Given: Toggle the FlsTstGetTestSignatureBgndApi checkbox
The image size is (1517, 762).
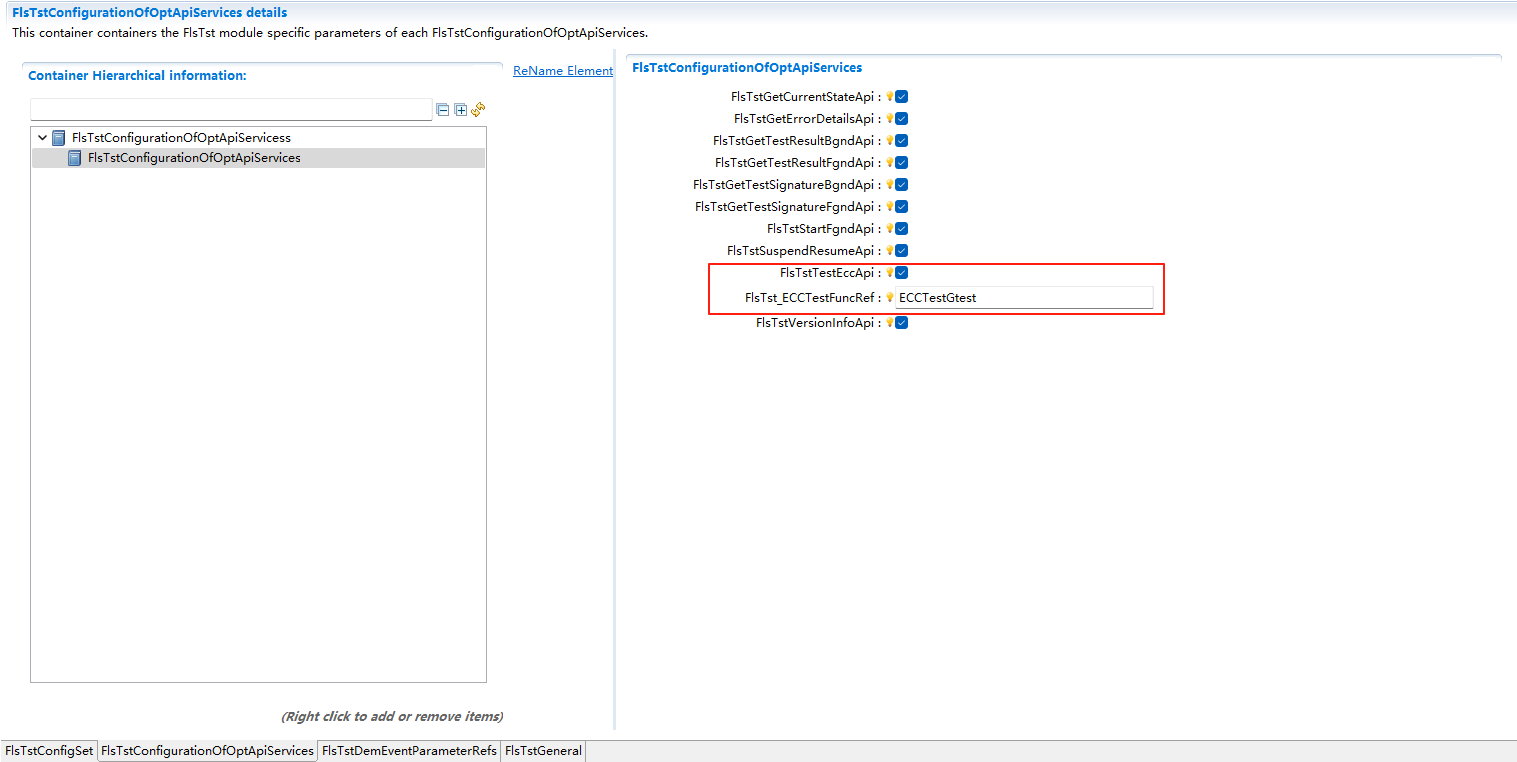Looking at the screenshot, I should pyautogui.click(x=901, y=184).
